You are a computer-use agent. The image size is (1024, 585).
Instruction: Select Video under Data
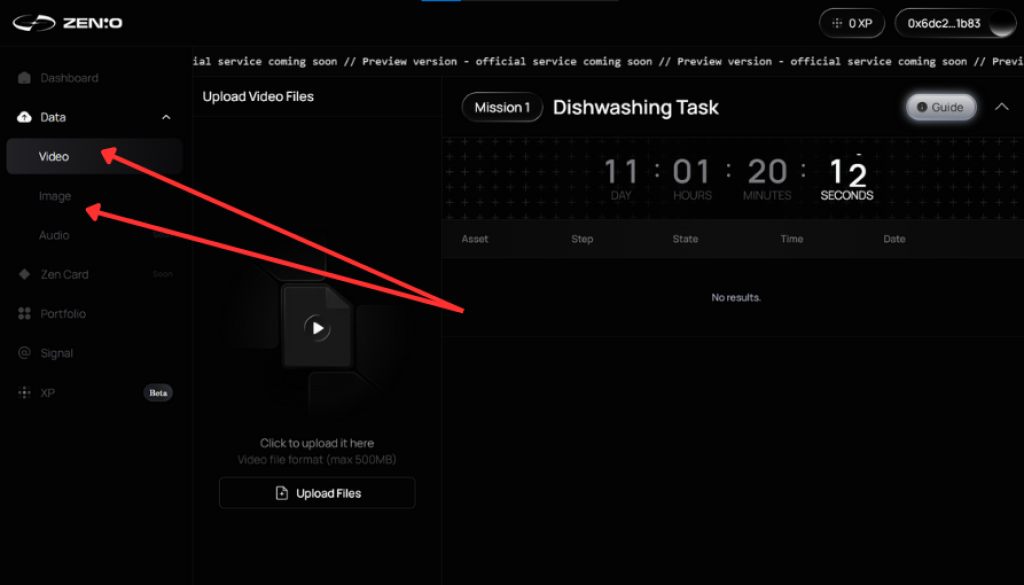point(54,157)
